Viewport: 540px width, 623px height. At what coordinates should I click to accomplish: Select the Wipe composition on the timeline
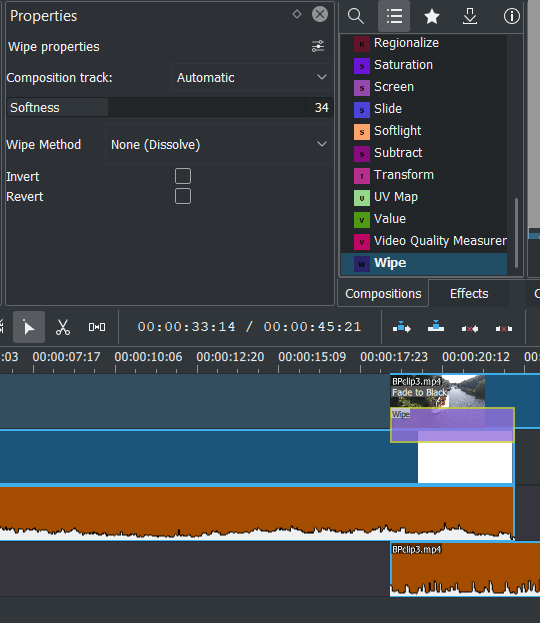(453, 425)
